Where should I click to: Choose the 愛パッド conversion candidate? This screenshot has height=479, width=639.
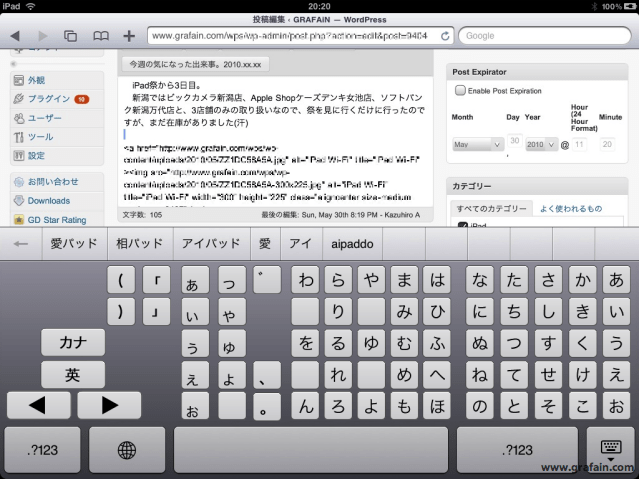pos(74,244)
